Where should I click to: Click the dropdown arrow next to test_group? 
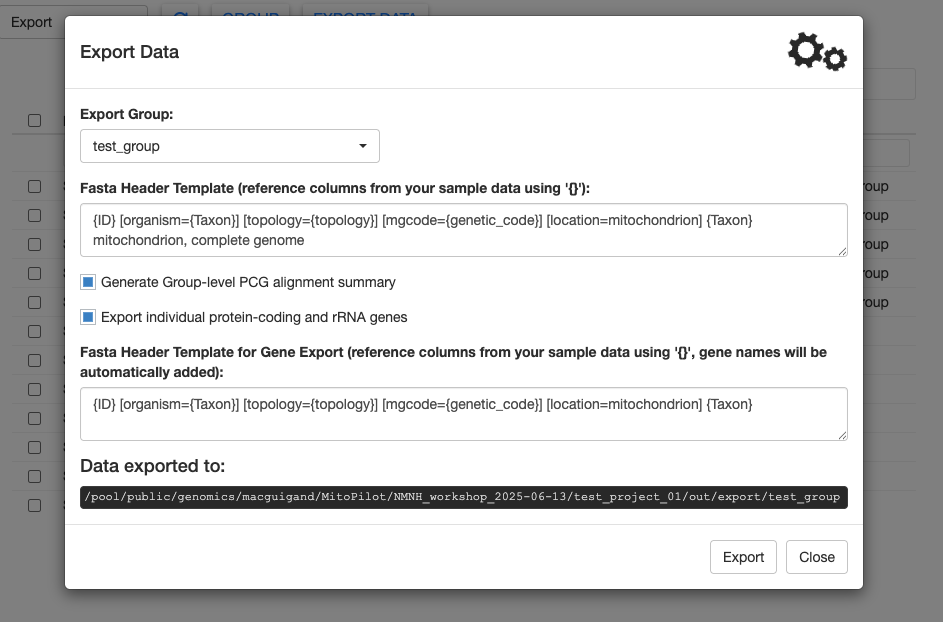coord(363,146)
